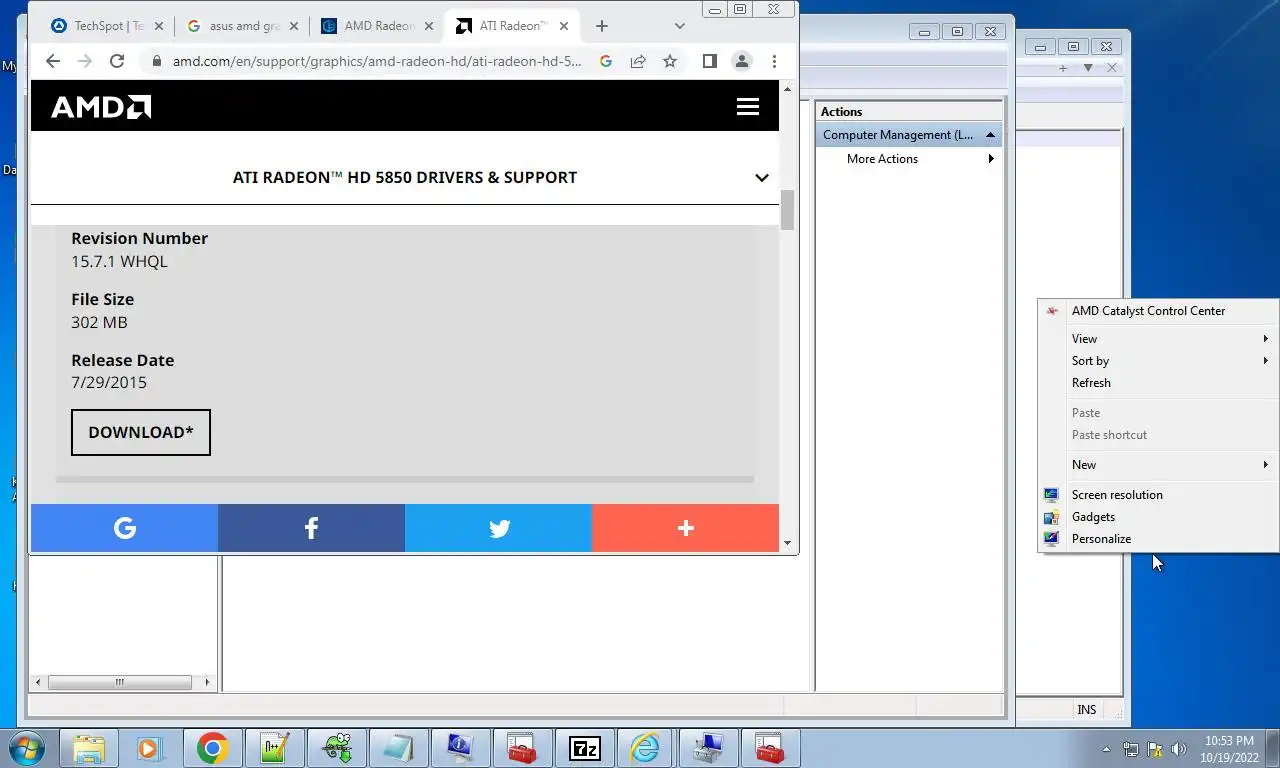This screenshot has height=768, width=1280.
Task: Open Chrome from the taskbar
Action: click(212, 748)
